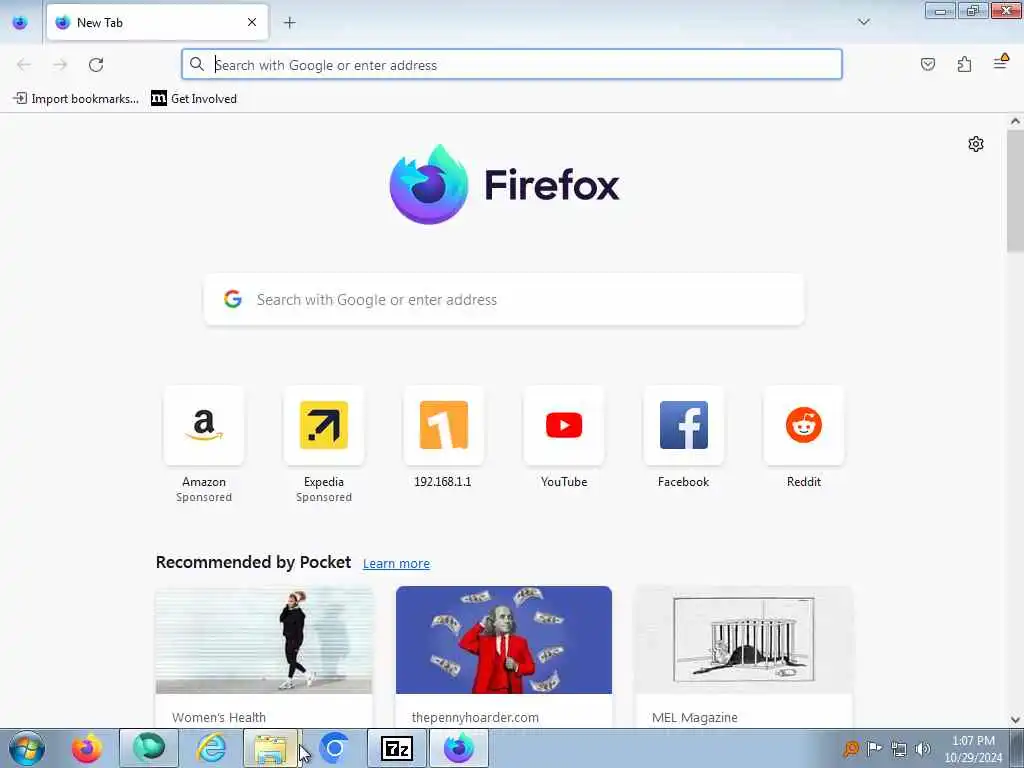Open a new tab with plus button
This screenshot has width=1024, height=768.
click(x=289, y=22)
